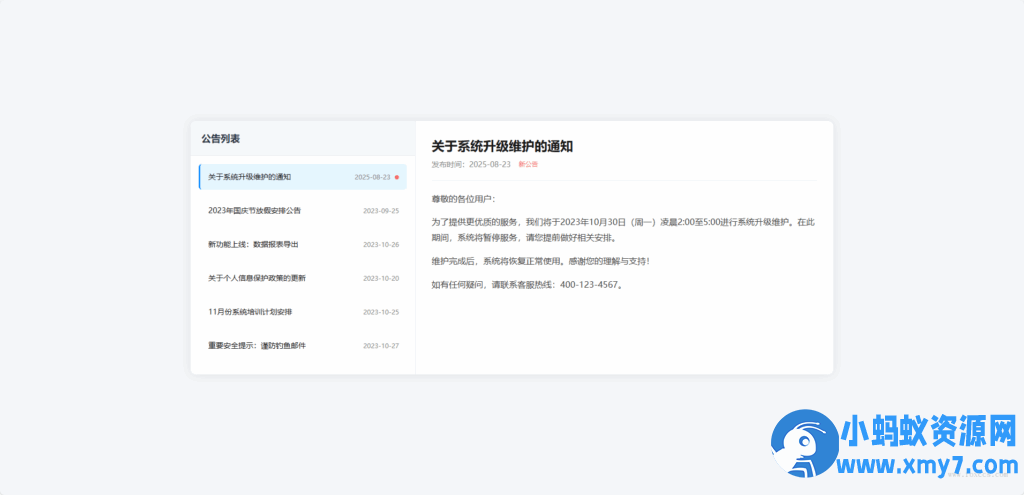Click the 小蚂蚁资源网 watermark text
Image resolution: width=1024 pixels, height=495 pixels.
pyautogui.click(x=929, y=434)
